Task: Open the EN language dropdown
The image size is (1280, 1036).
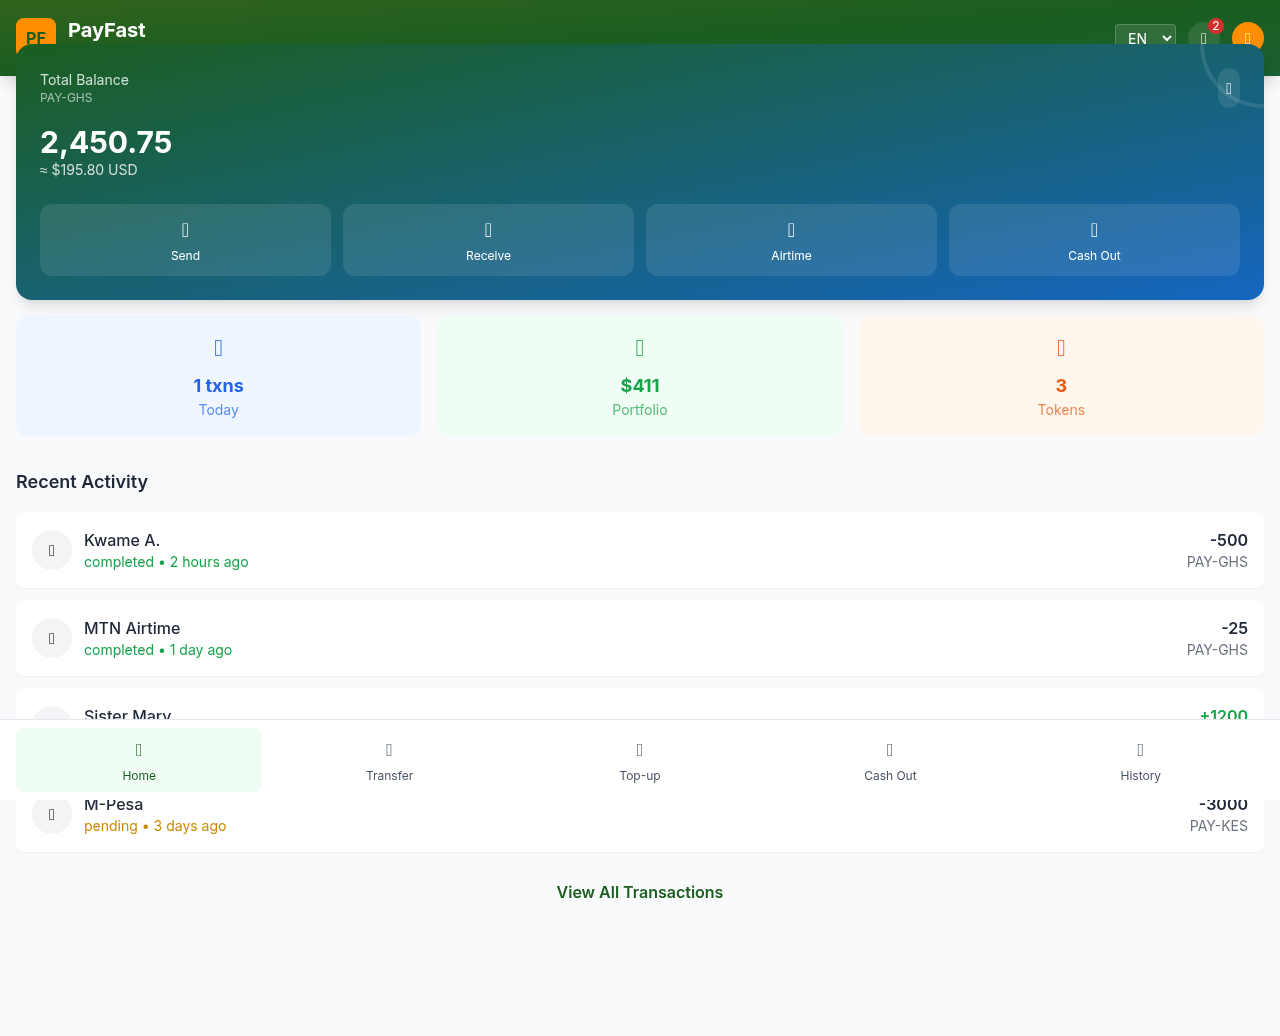Action: (x=1144, y=38)
